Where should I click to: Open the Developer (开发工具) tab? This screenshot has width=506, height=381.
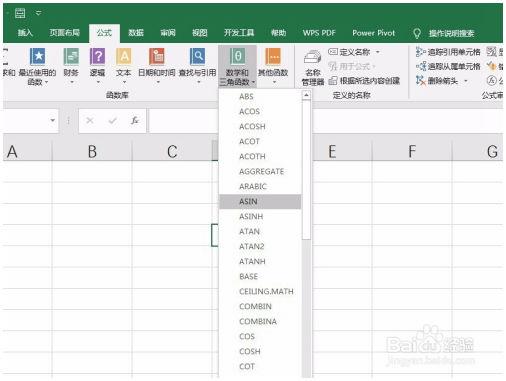click(x=239, y=33)
